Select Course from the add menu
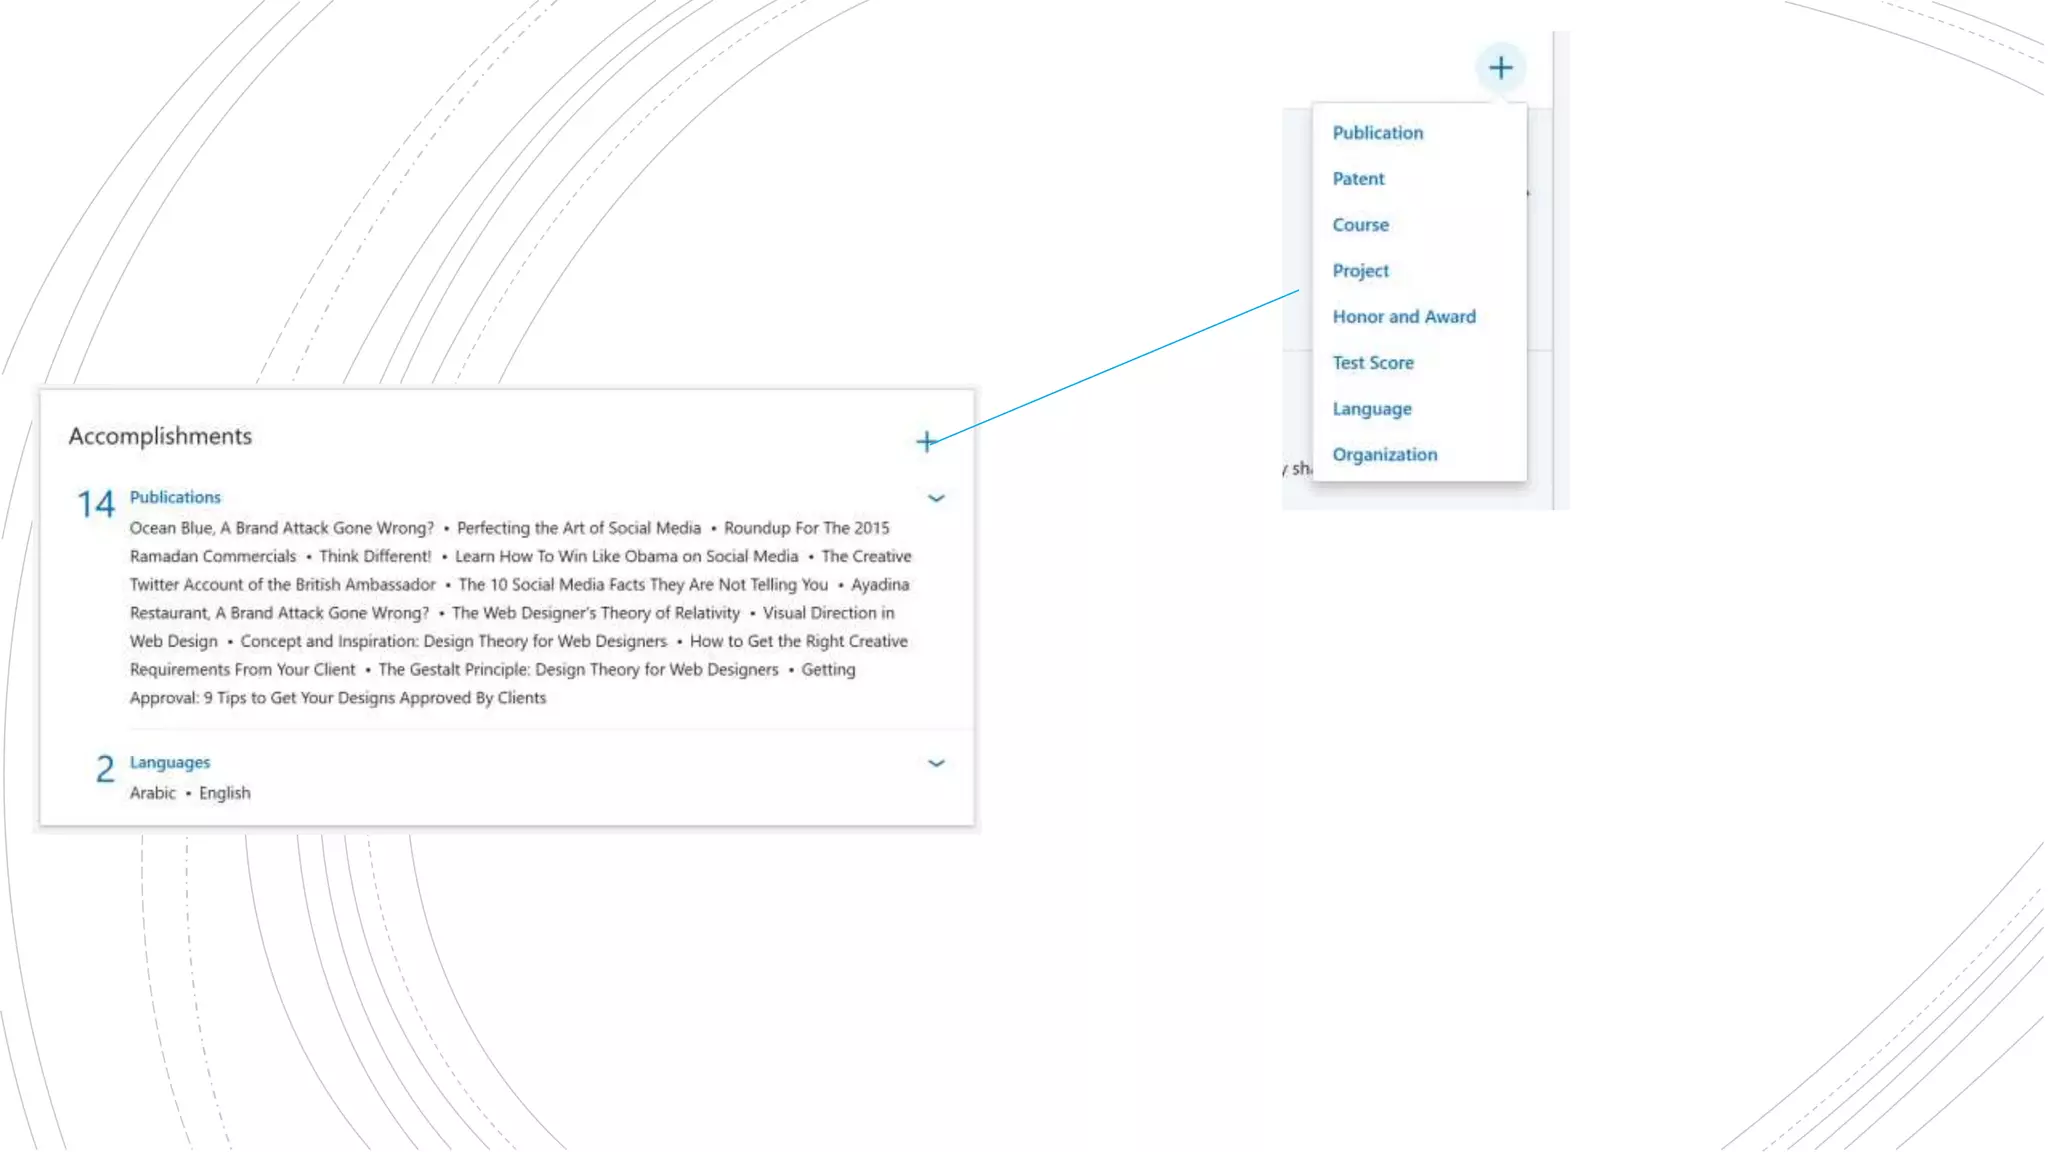Viewport: 2048px width, 1152px height. pyautogui.click(x=1360, y=225)
